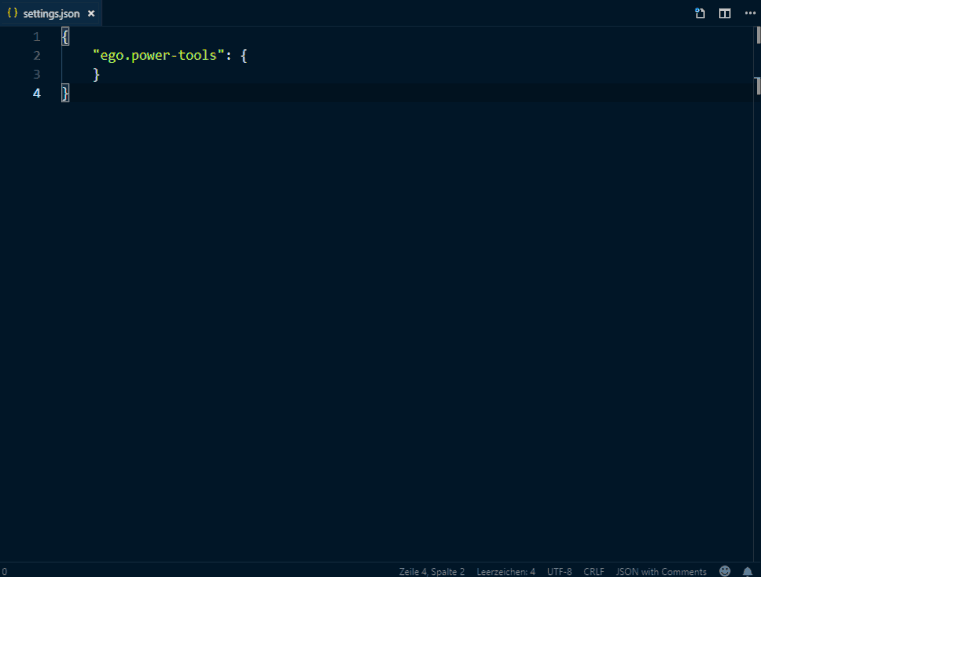Click line number 2 in the gutter
Viewport: 967px width, 656px height.
(37, 56)
